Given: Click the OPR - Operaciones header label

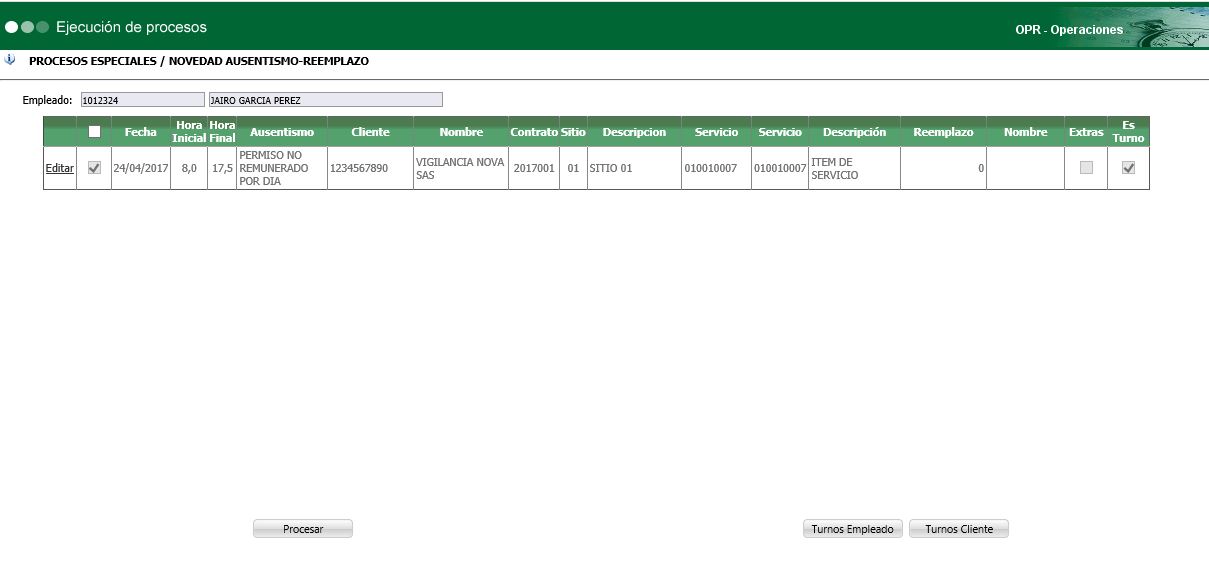Looking at the screenshot, I should point(1069,30).
